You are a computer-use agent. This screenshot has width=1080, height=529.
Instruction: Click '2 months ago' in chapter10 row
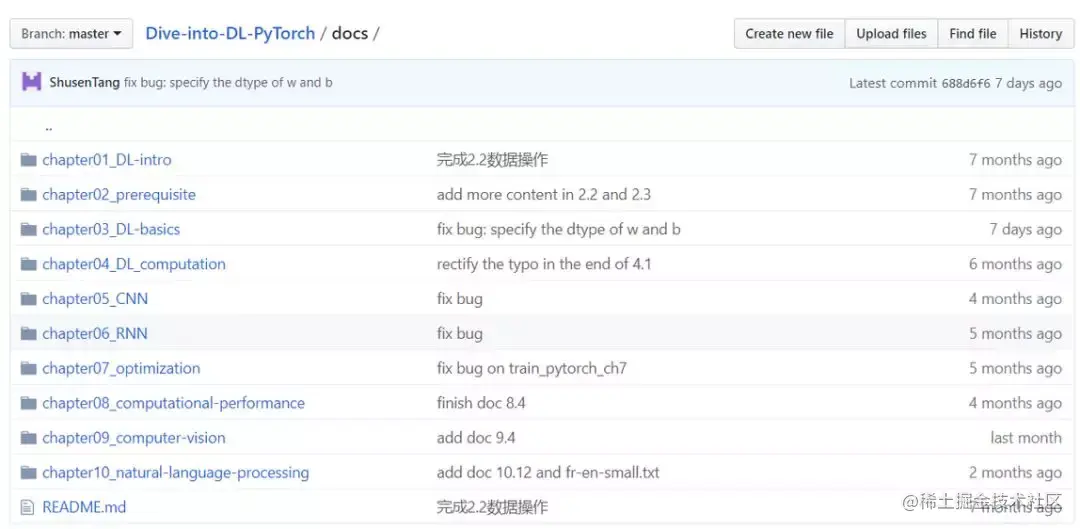pos(1015,473)
